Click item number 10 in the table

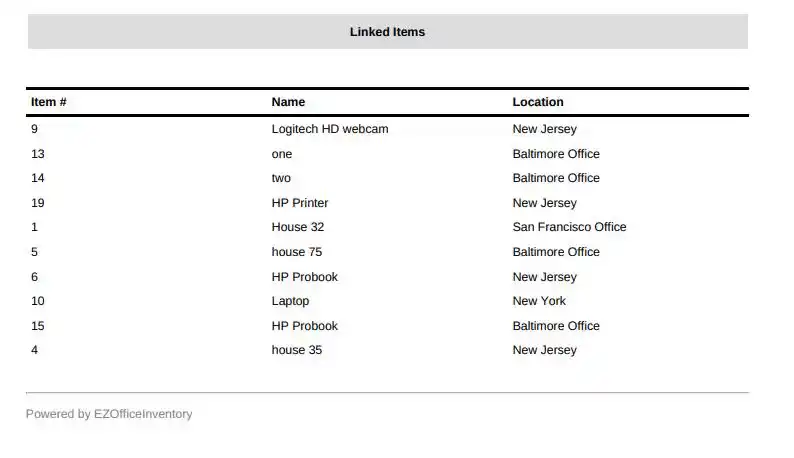[38, 301]
